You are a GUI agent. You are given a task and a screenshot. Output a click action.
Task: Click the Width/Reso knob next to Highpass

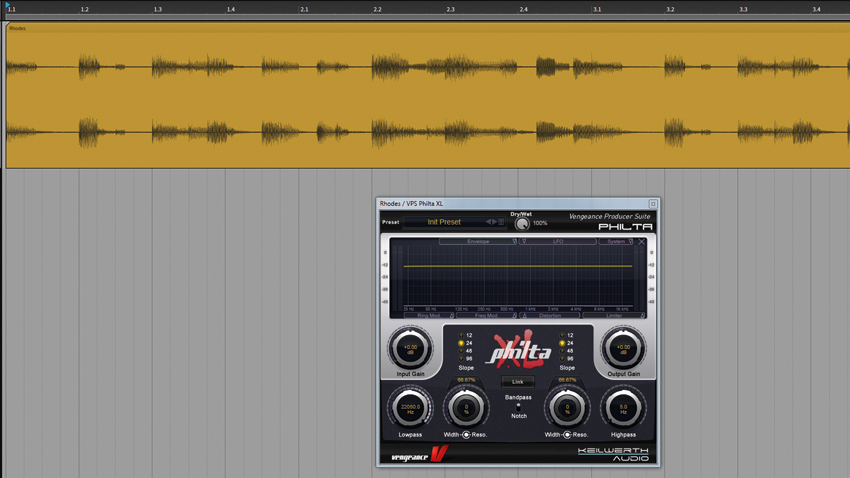pyautogui.click(x=567, y=409)
